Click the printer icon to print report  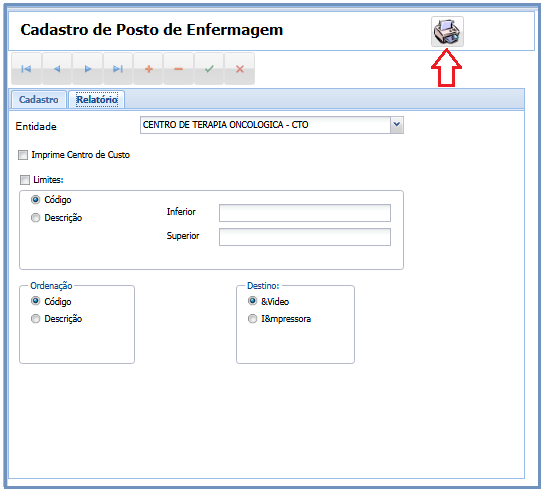447,31
